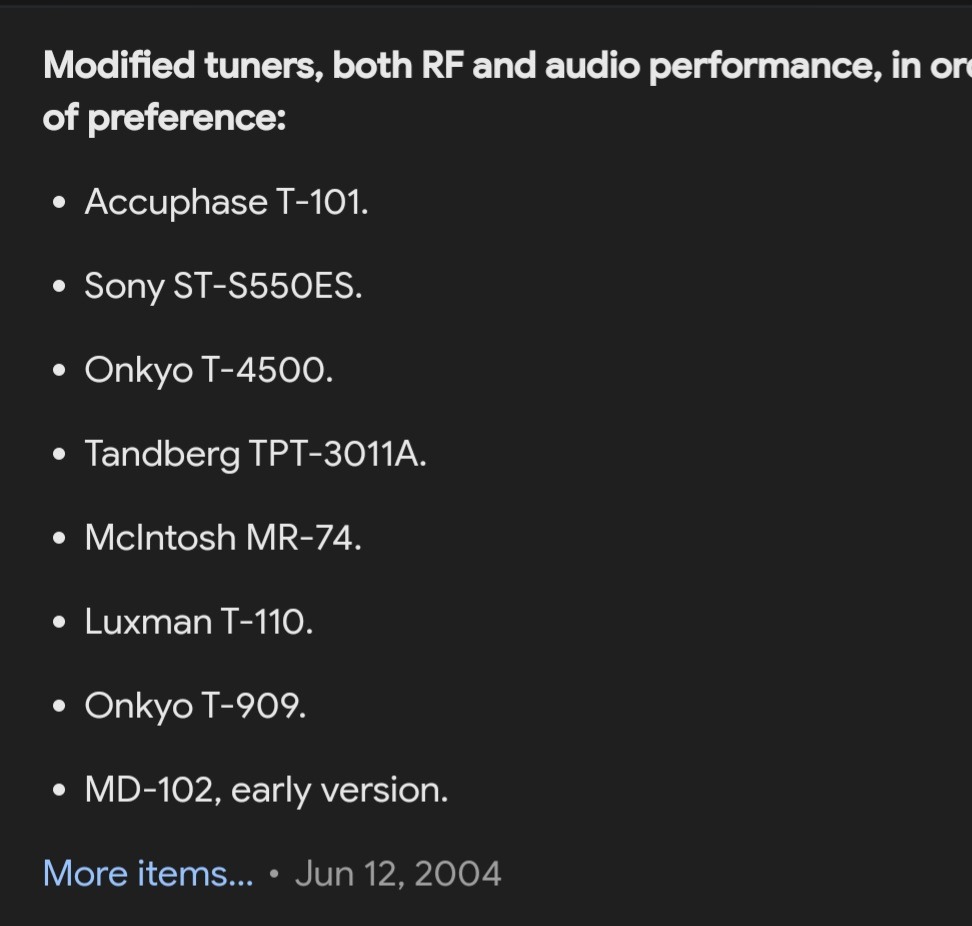The image size is (972, 926).
Task: Click the bullet beside Luxman T-110
Action: (60, 622)
